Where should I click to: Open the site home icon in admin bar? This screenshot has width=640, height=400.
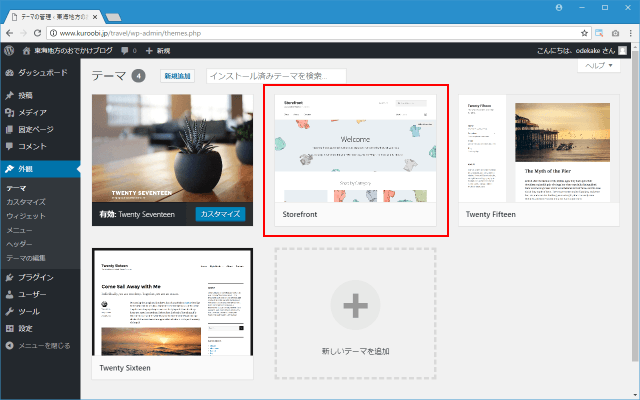[27, 51]
